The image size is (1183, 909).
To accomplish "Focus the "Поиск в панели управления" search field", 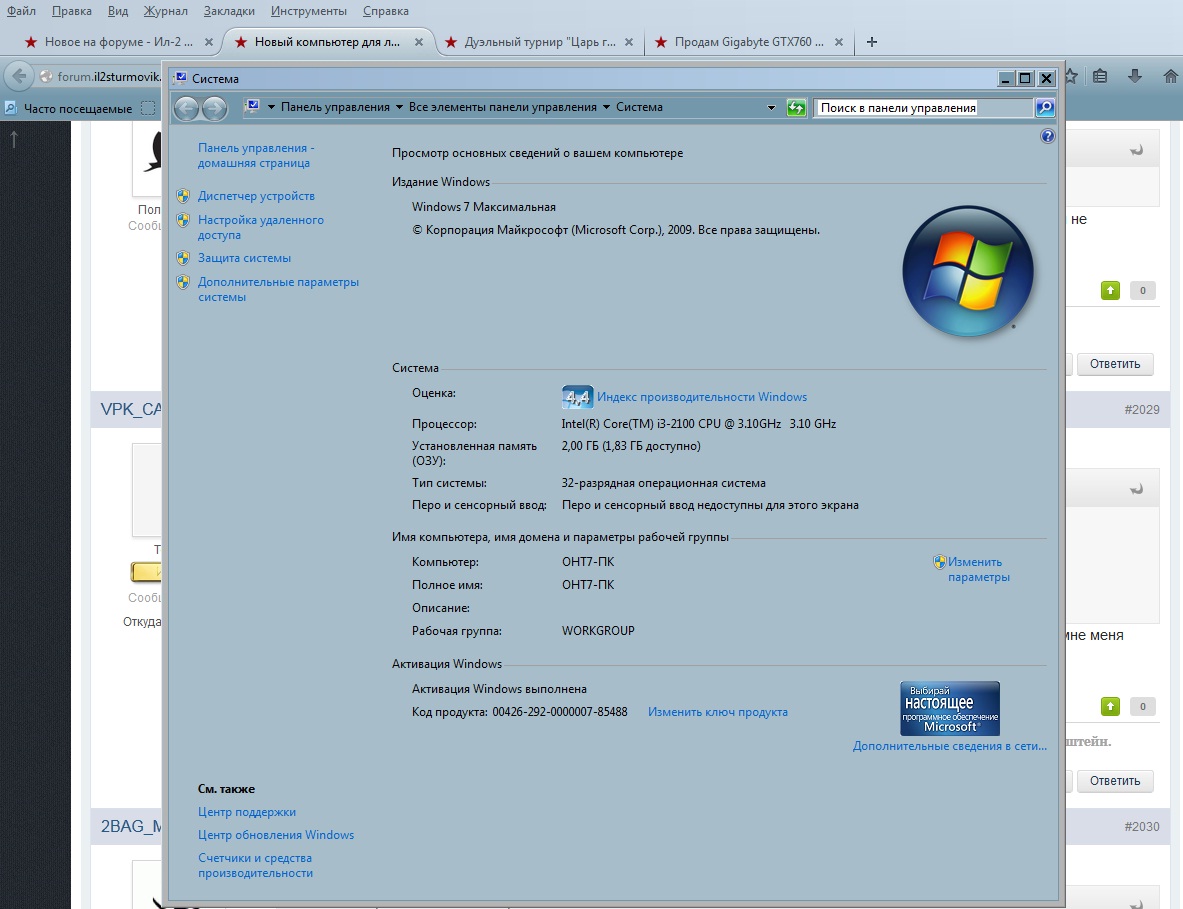I will (923, 108).
